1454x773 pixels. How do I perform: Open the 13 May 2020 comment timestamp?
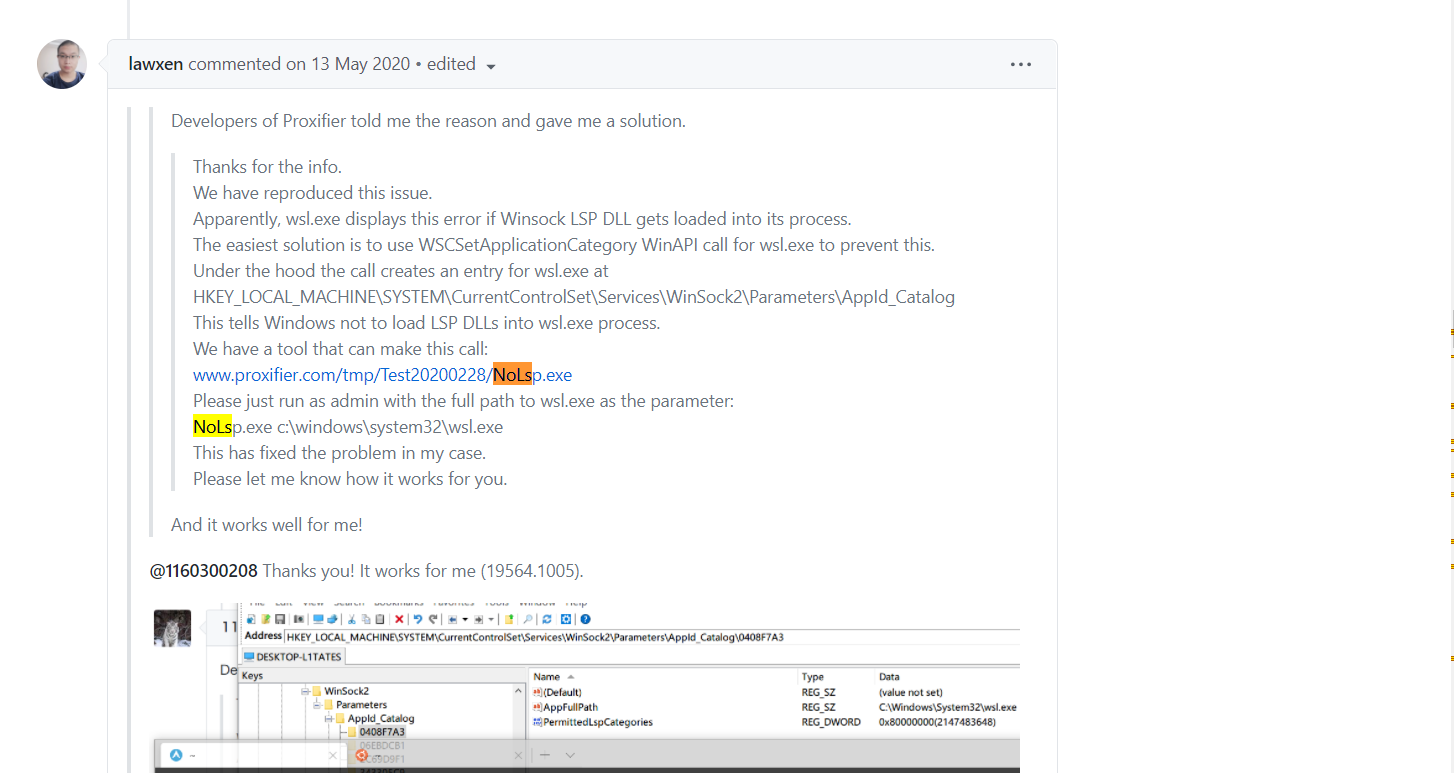click(360, 64)
